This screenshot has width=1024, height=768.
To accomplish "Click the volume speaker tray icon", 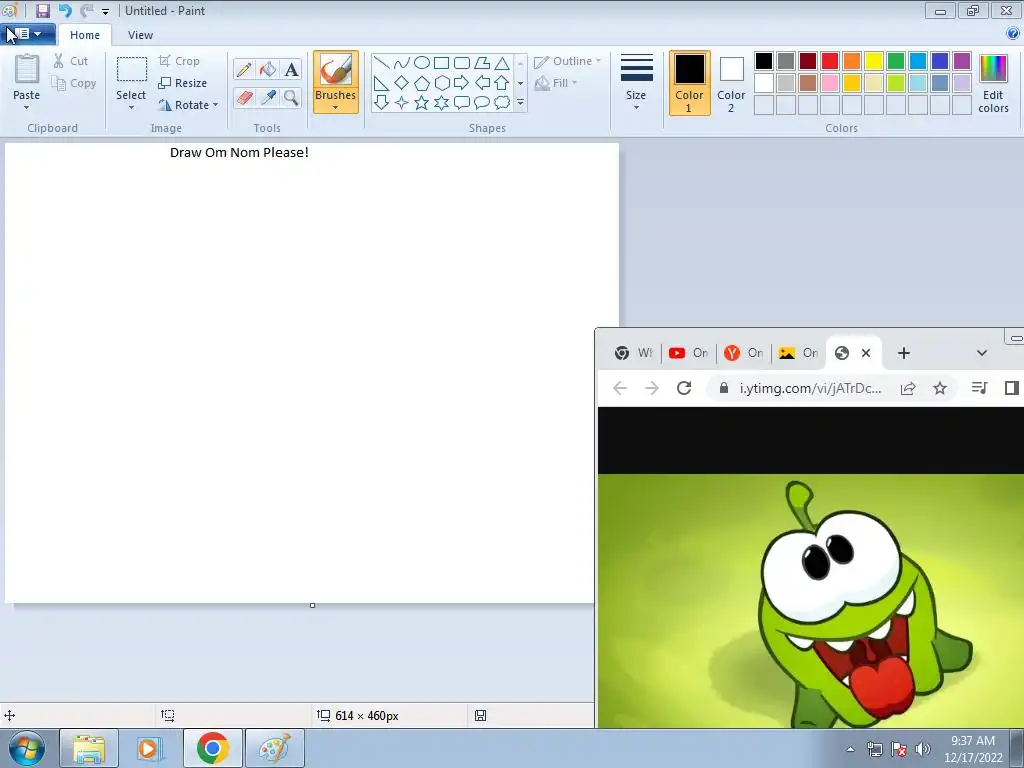I will 922,749.
